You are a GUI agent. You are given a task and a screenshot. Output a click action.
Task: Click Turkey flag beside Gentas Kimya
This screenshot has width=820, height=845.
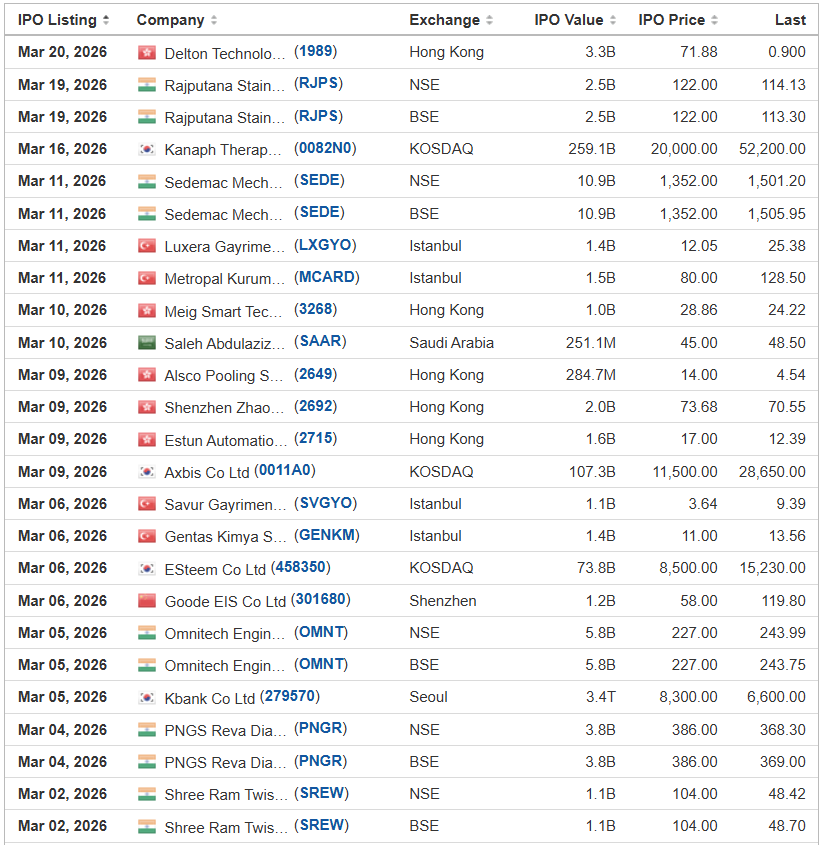147,536
